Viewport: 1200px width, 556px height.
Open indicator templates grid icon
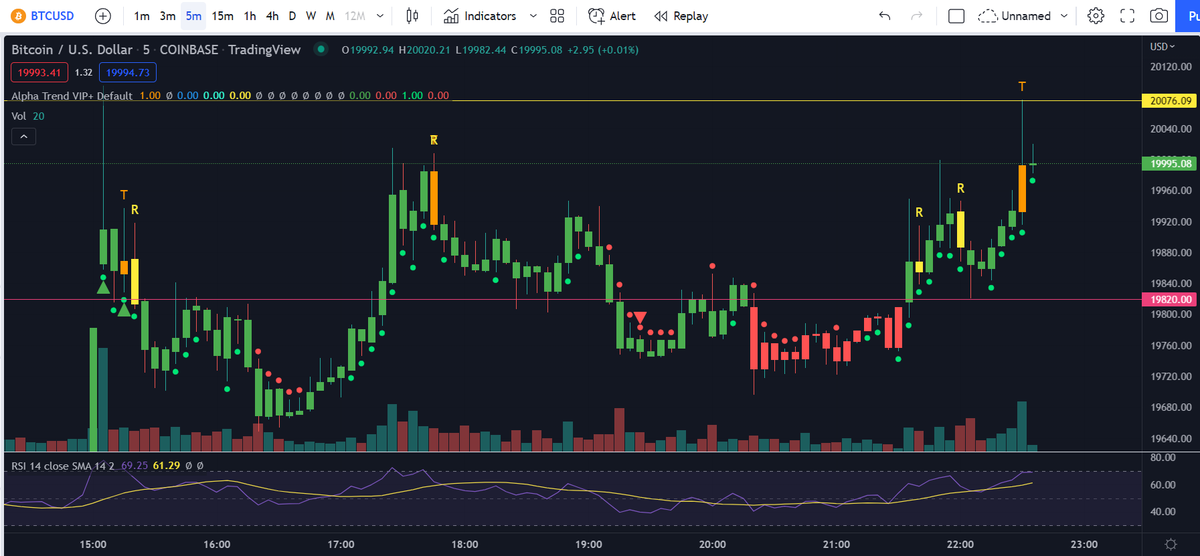pyautogui.click(x=557, y=16)
